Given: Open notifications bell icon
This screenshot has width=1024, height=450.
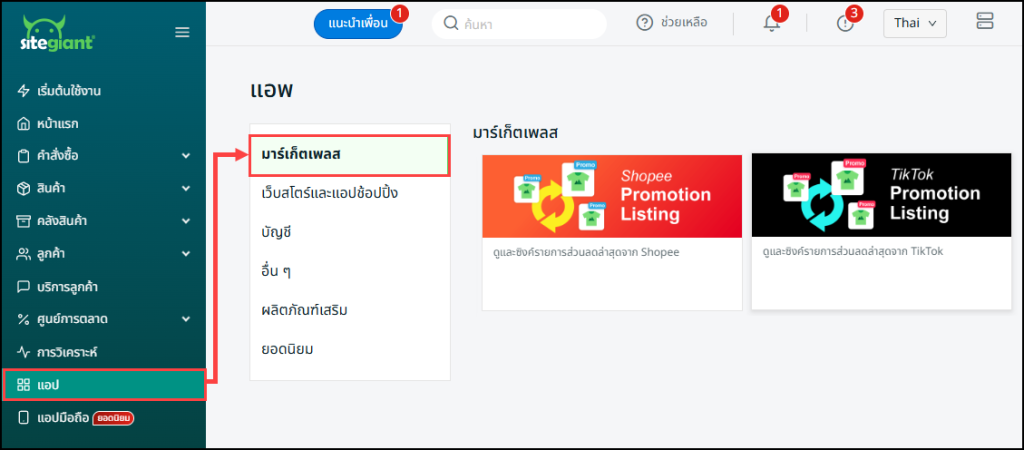Looking at the screenshot, I should pyautogui.click(x=771, y=23).
